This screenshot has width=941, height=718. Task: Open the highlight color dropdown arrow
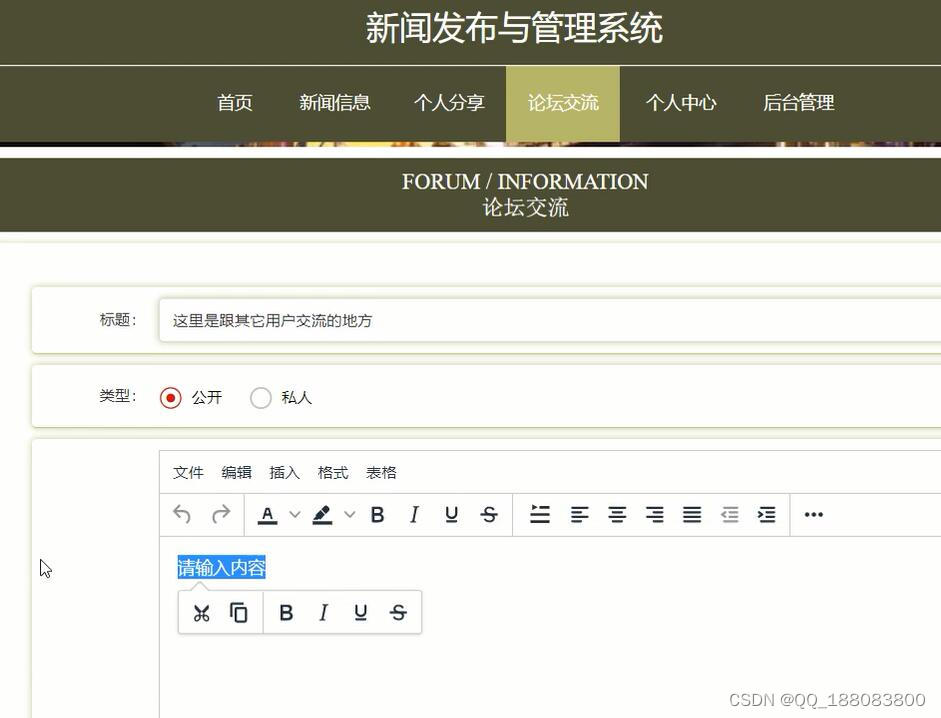[349, 514]
